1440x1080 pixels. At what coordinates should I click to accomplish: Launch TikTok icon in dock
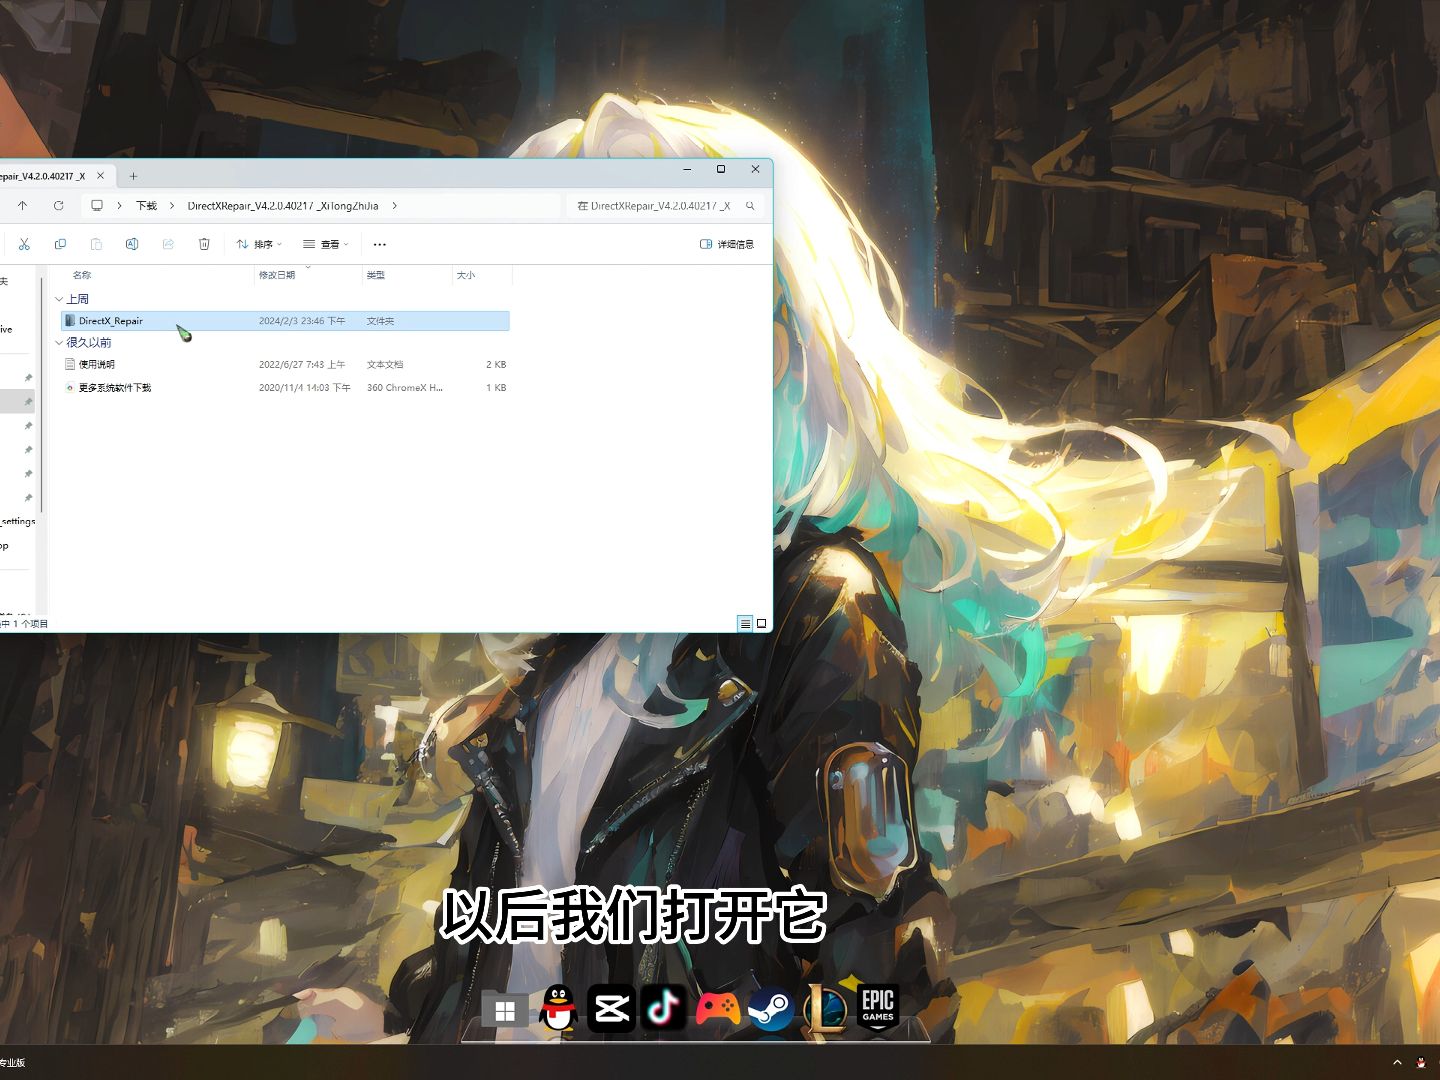tap(664, 1008)
